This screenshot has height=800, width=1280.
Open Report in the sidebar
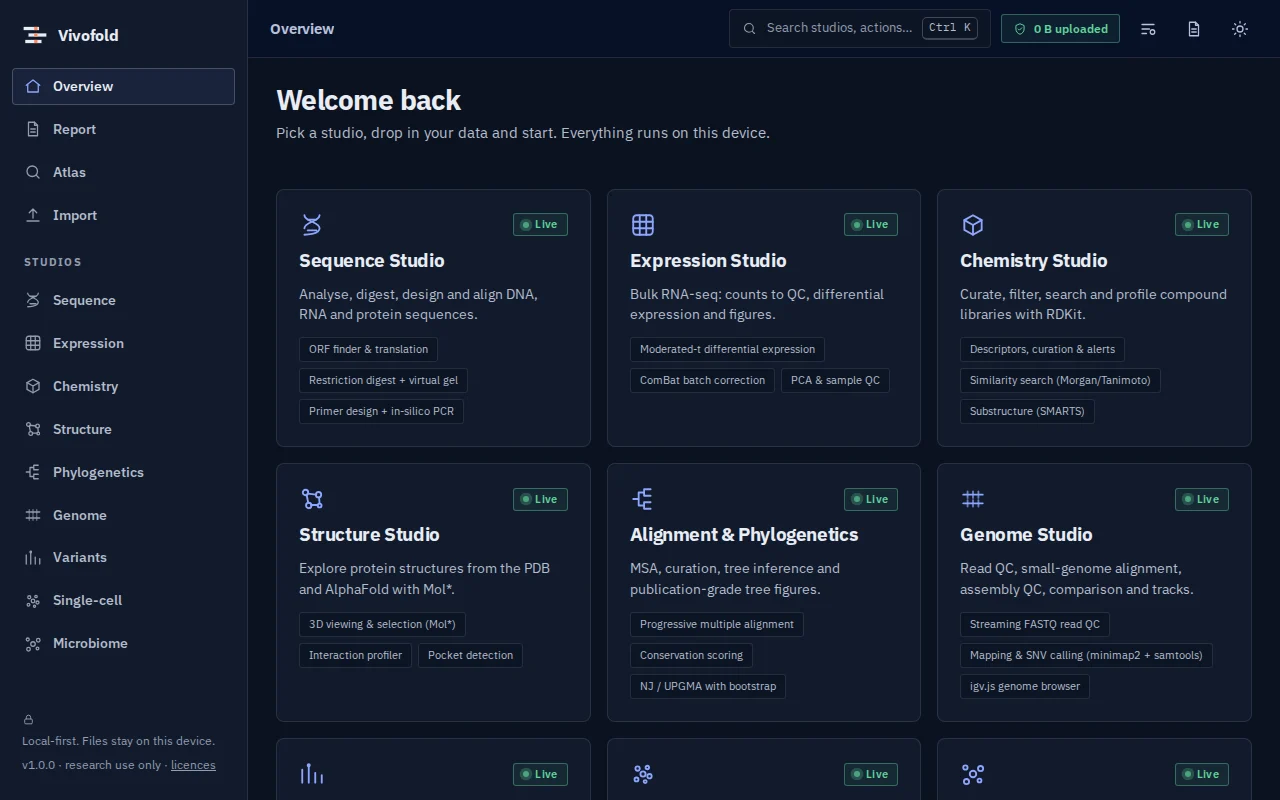point(123,129)
